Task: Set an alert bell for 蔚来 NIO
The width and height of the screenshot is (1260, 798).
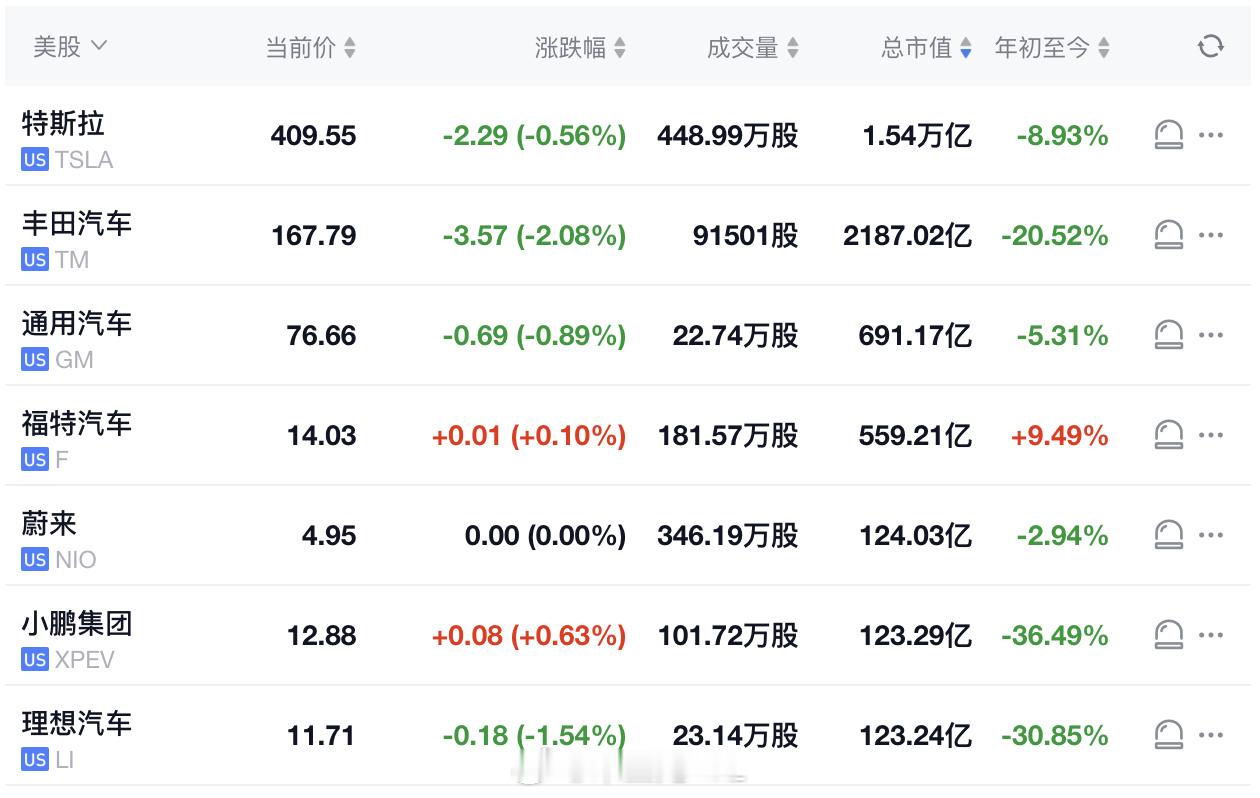Action: [x=1168, y=535]
